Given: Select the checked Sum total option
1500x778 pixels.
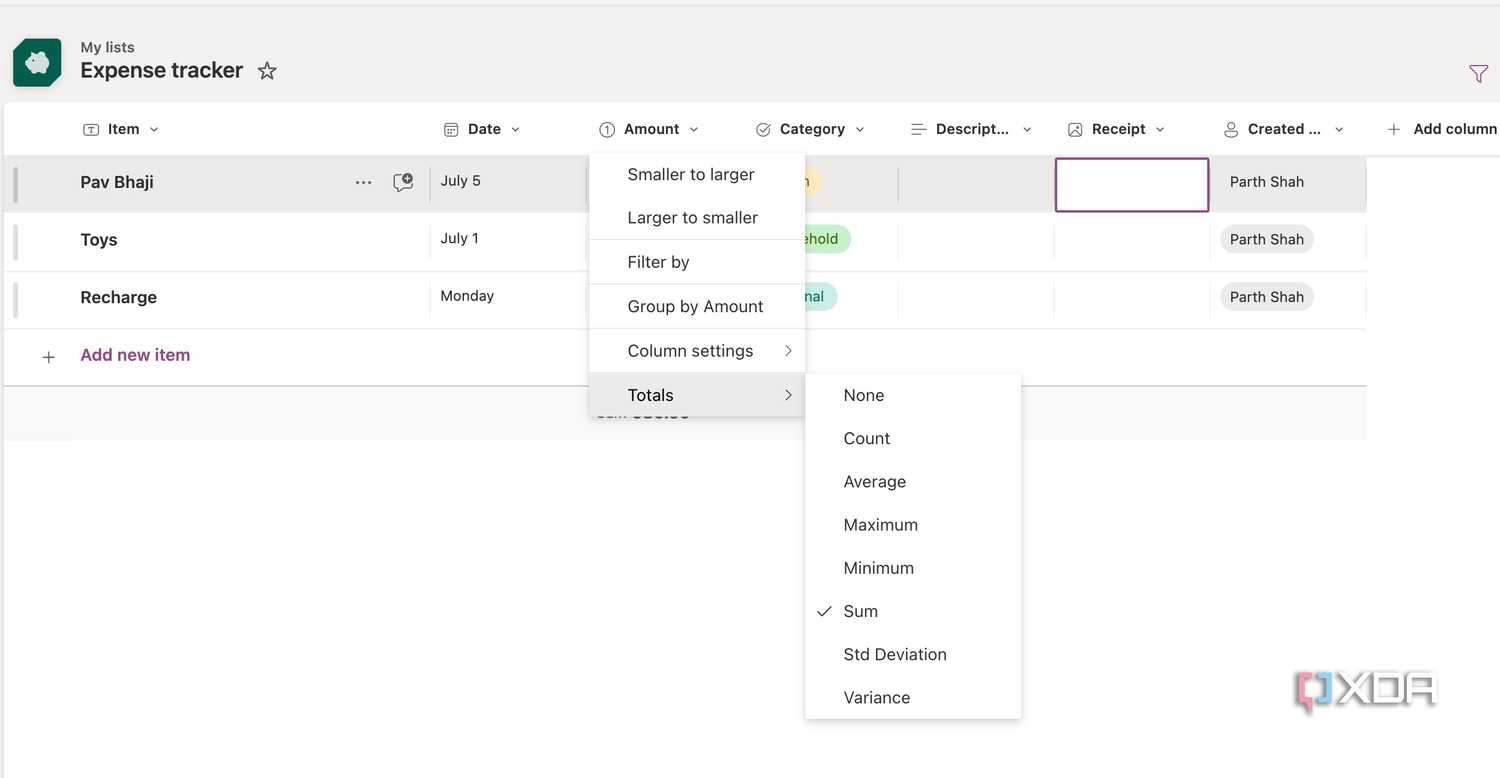Looking at the screenshot, I should 913,611.
